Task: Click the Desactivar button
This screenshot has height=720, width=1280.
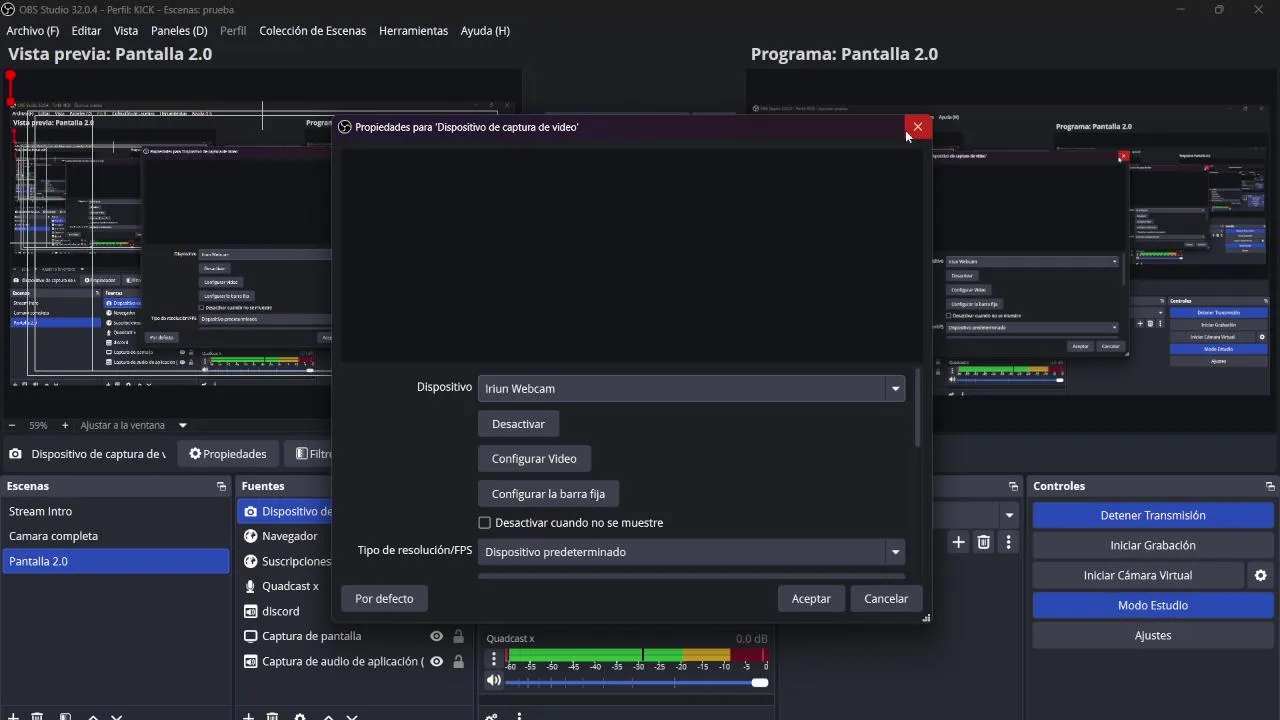Action: 518,424
